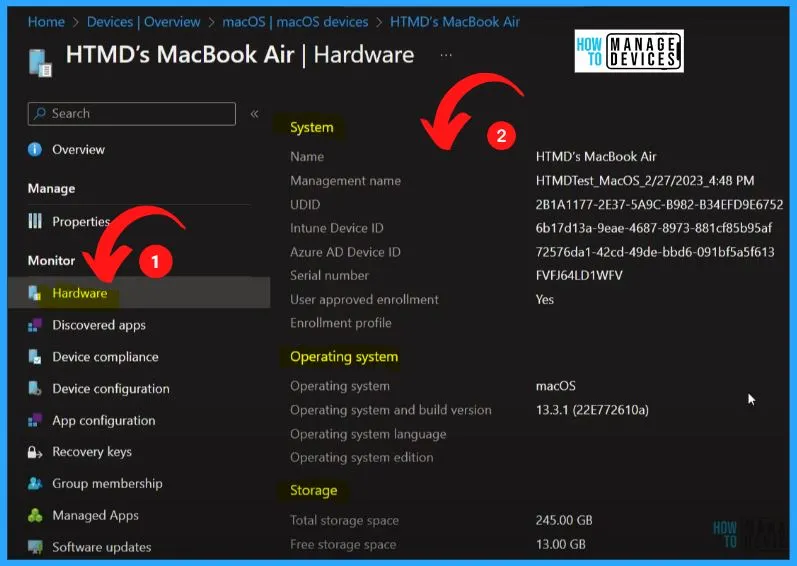The image size is (797, 566).
Task: Click the Management name label
Action: pyautogui.click(x=345, y=180)
